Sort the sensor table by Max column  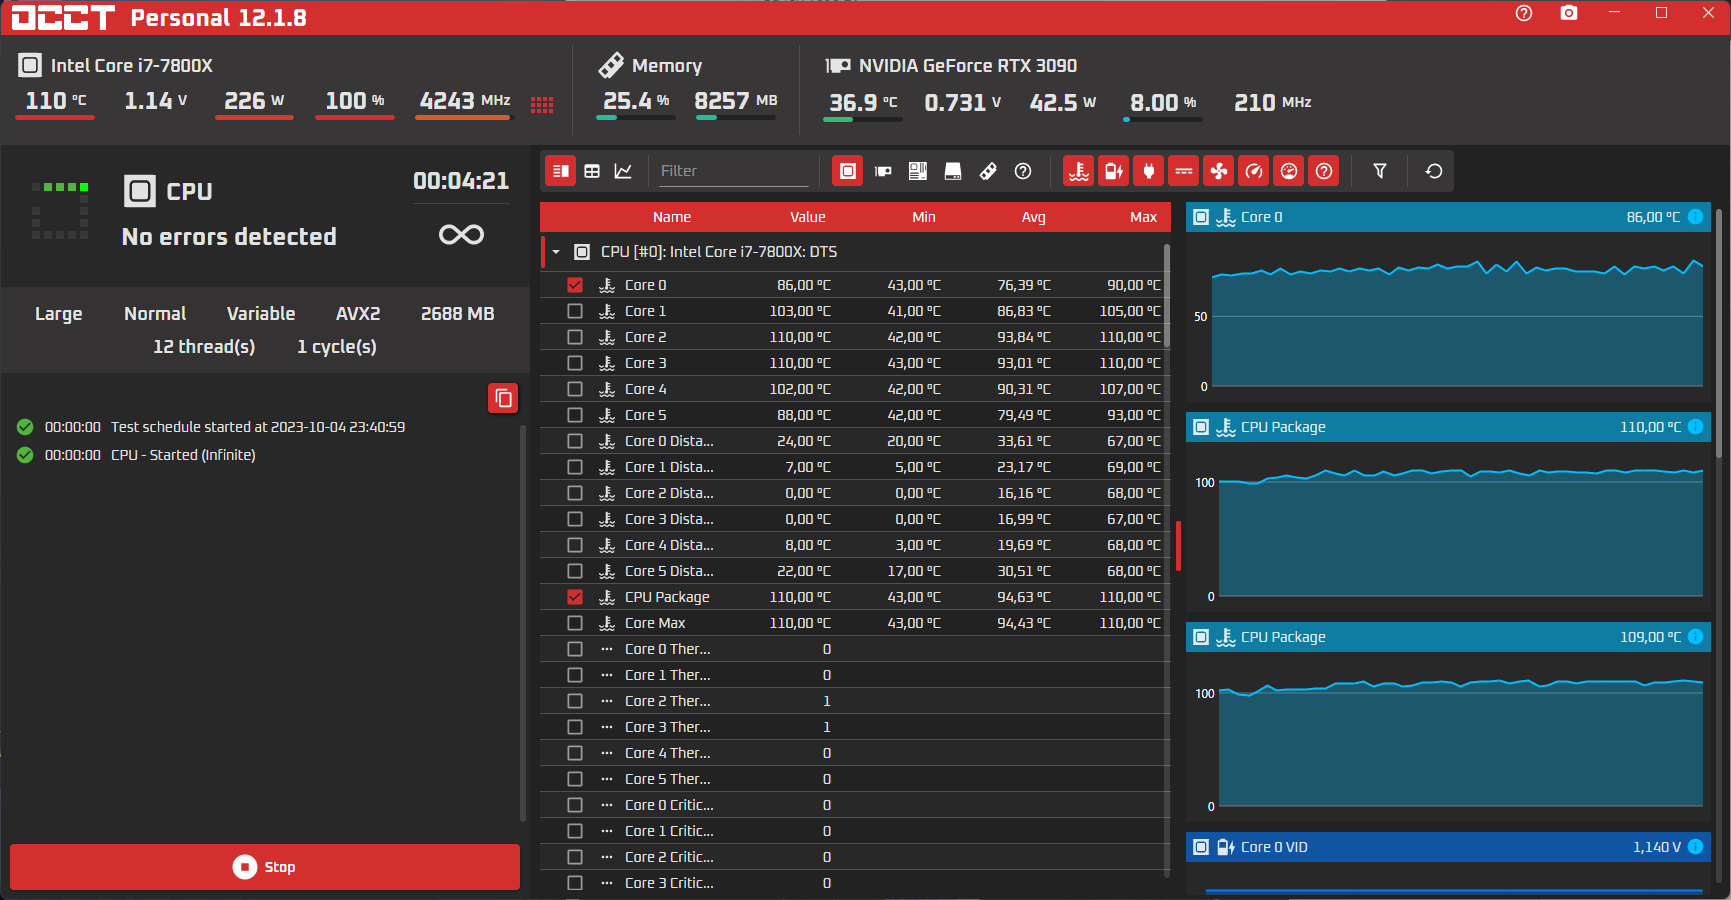1143,217
